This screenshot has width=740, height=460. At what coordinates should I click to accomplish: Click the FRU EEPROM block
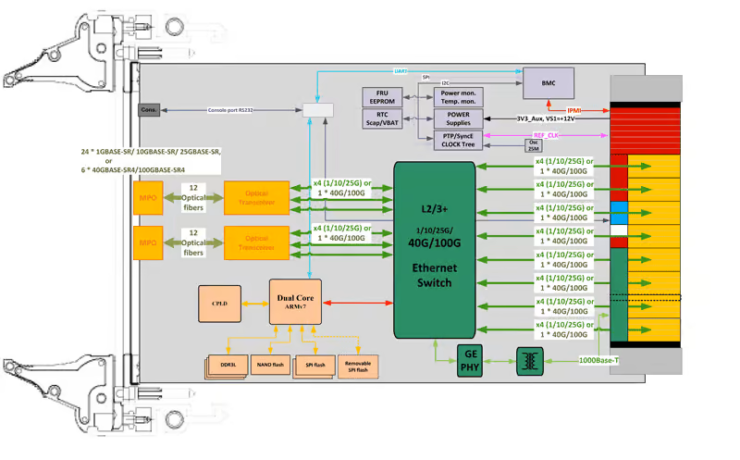coord(382,97)
